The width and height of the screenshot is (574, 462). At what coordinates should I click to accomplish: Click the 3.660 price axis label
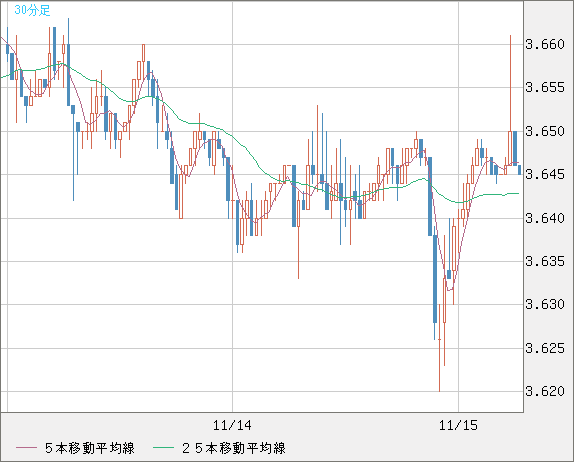(545, 44)
